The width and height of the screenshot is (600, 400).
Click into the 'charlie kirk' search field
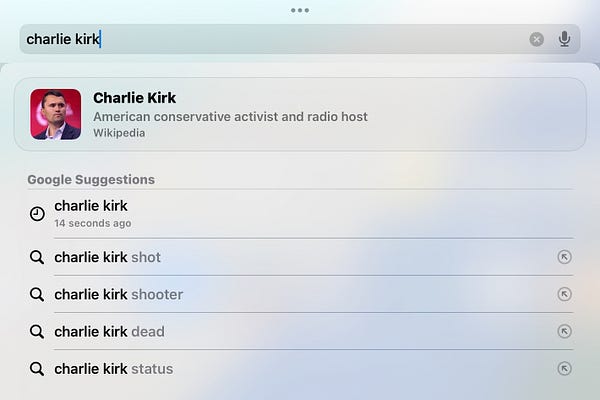300,39
